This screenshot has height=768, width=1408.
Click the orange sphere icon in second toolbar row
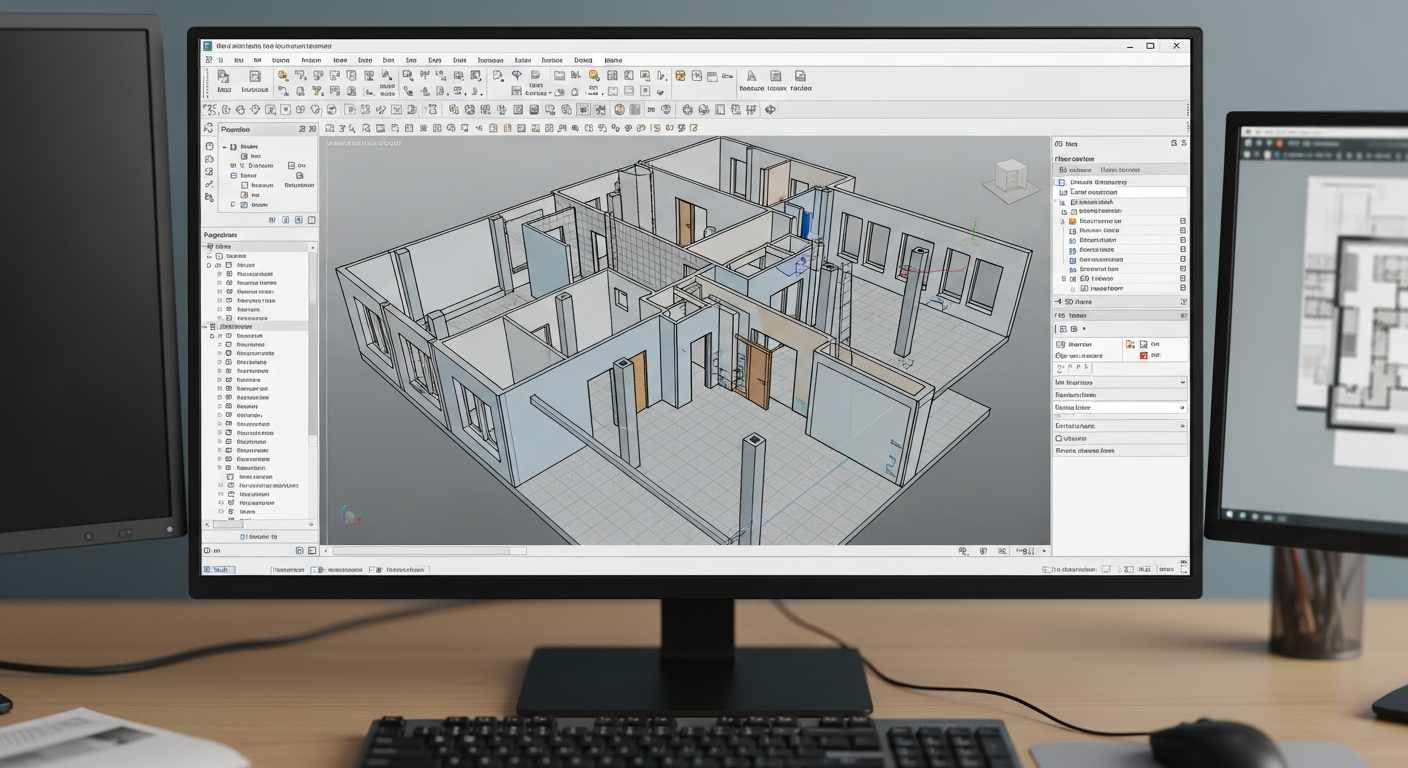point(619,110)
